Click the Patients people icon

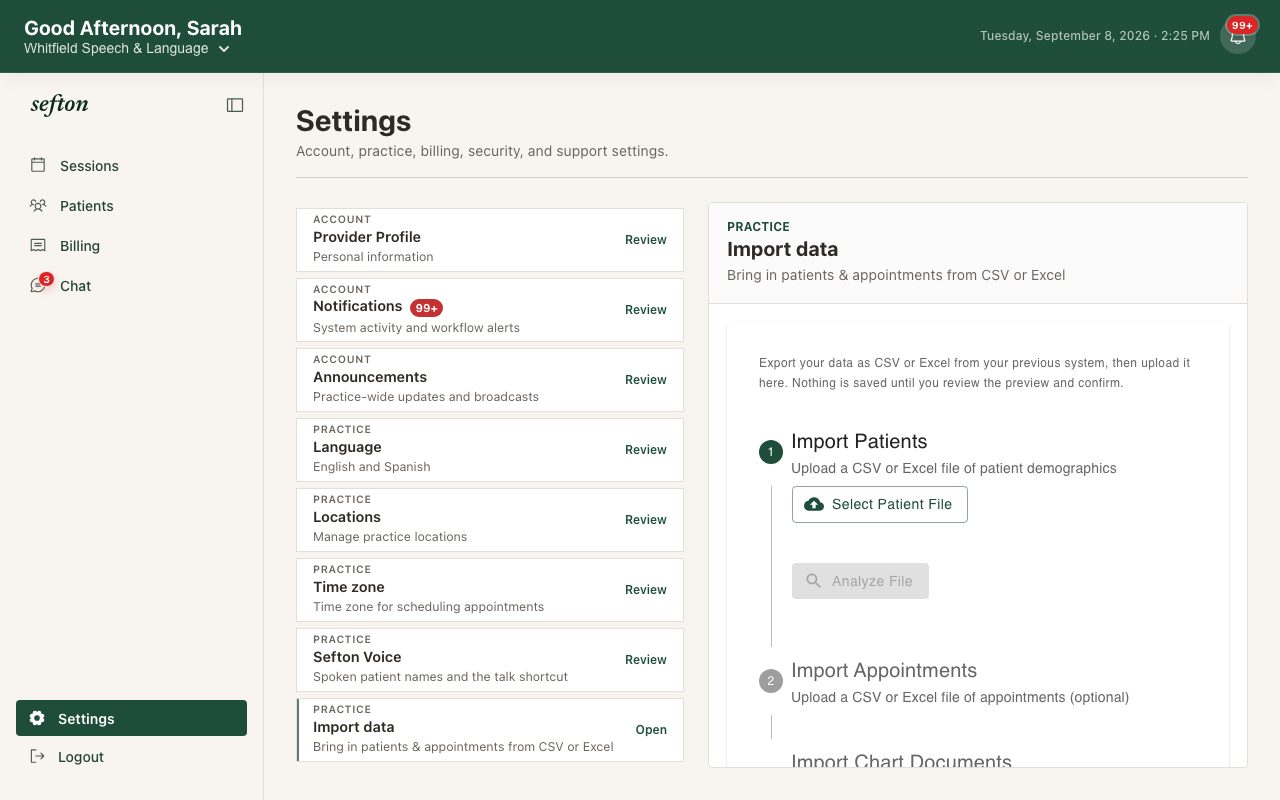pos(38,205)
